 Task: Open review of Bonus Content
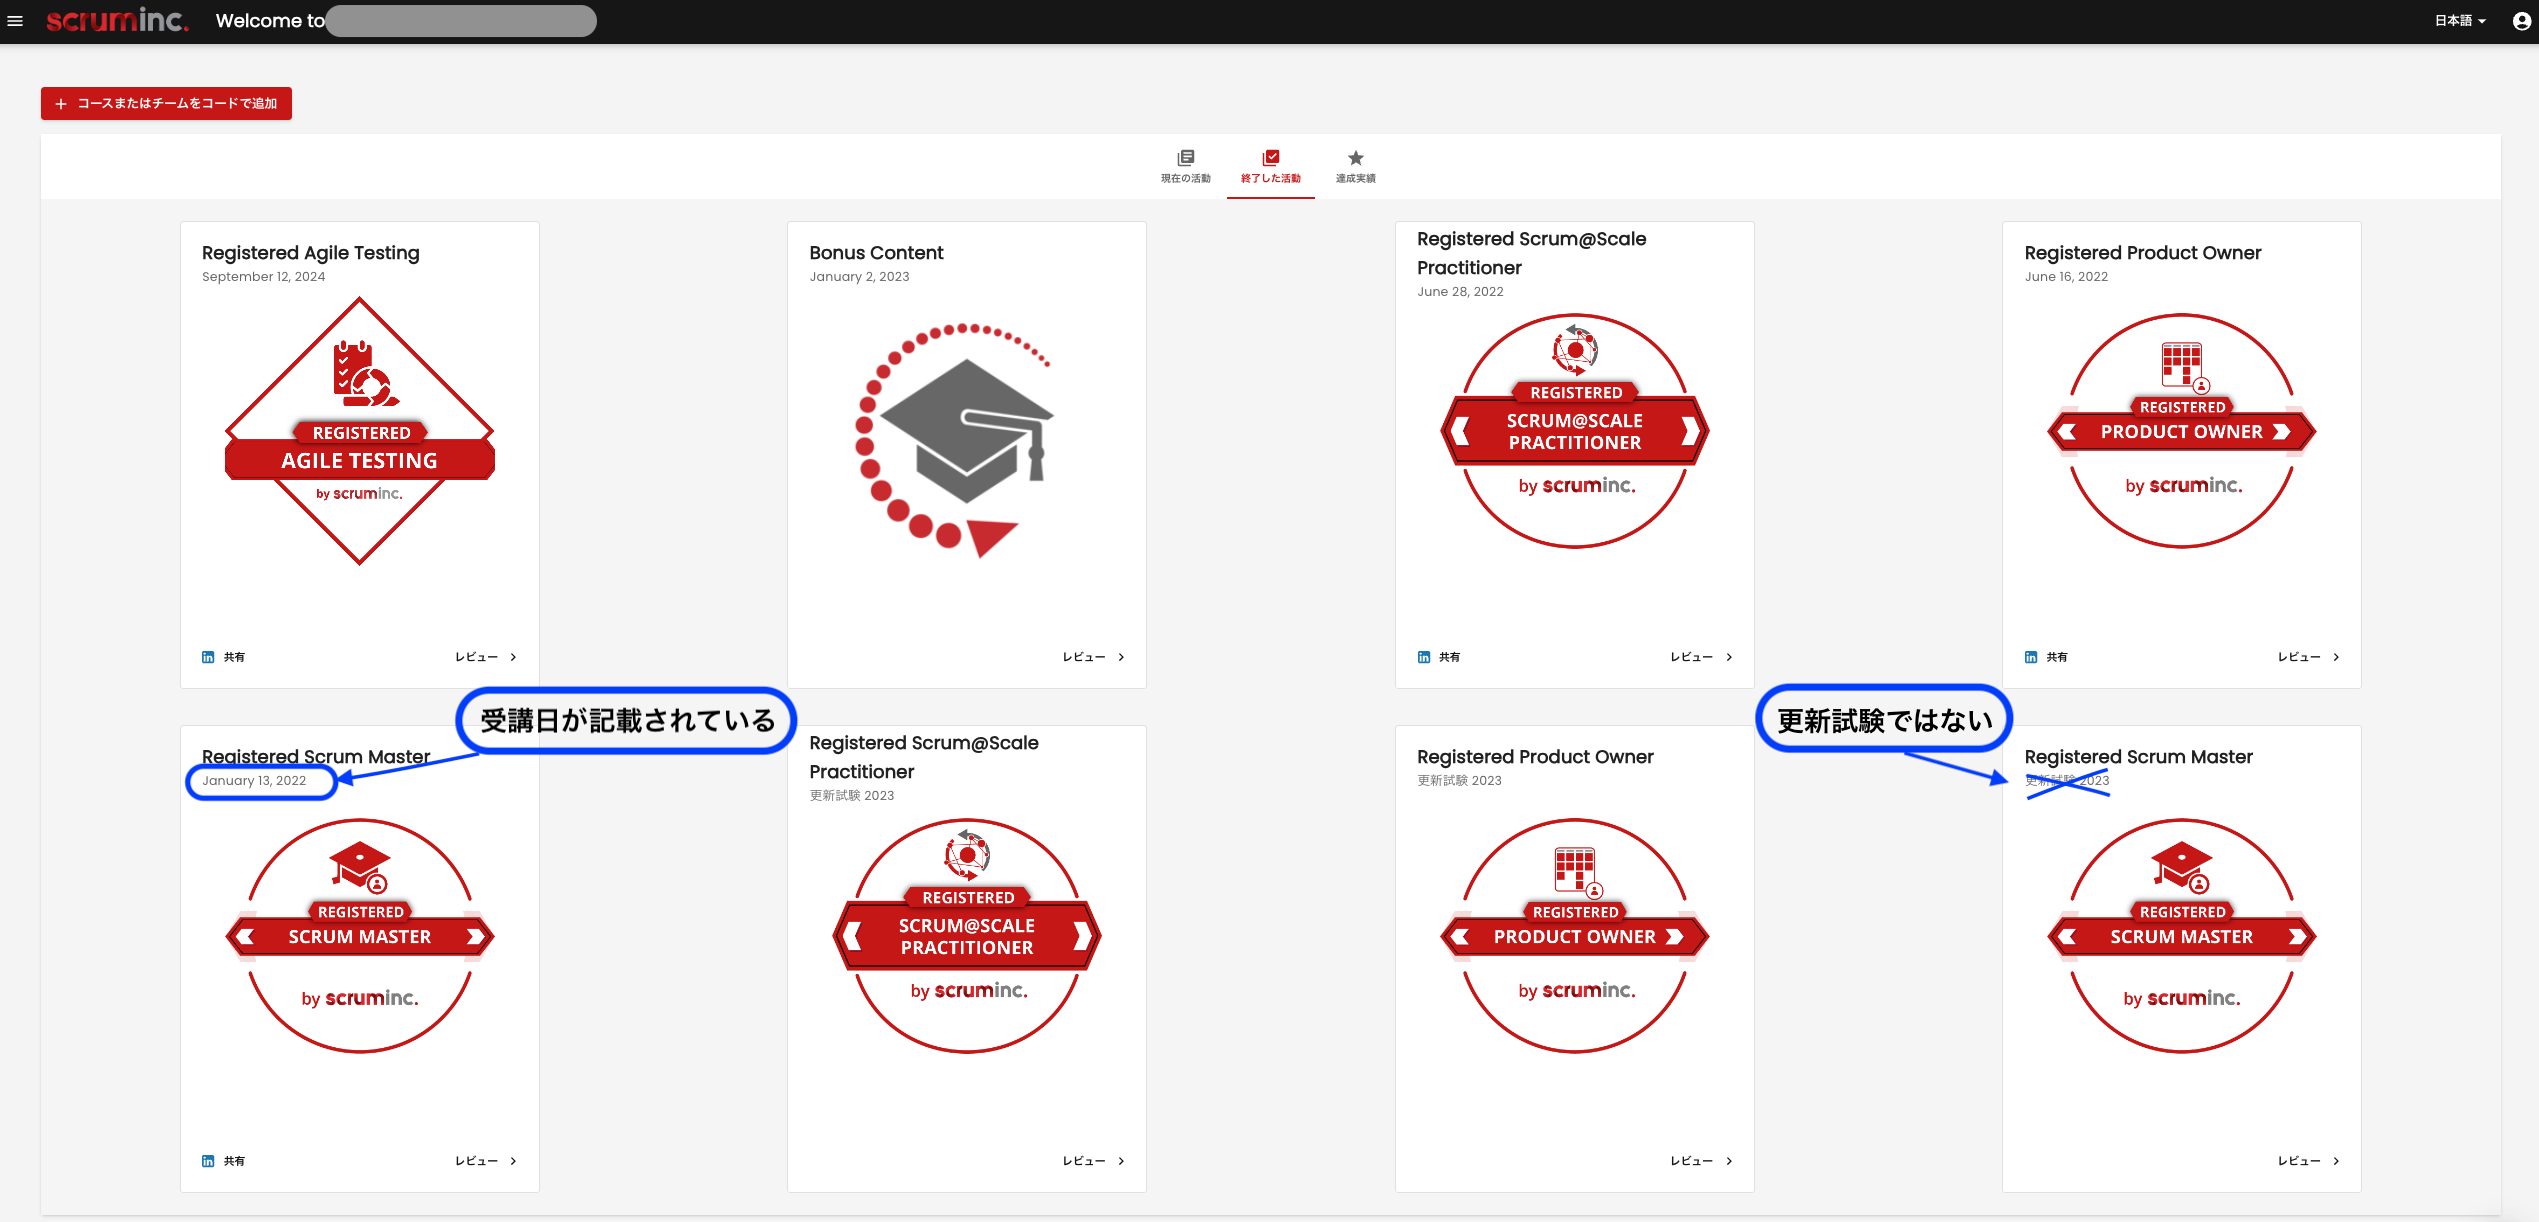1094,657
